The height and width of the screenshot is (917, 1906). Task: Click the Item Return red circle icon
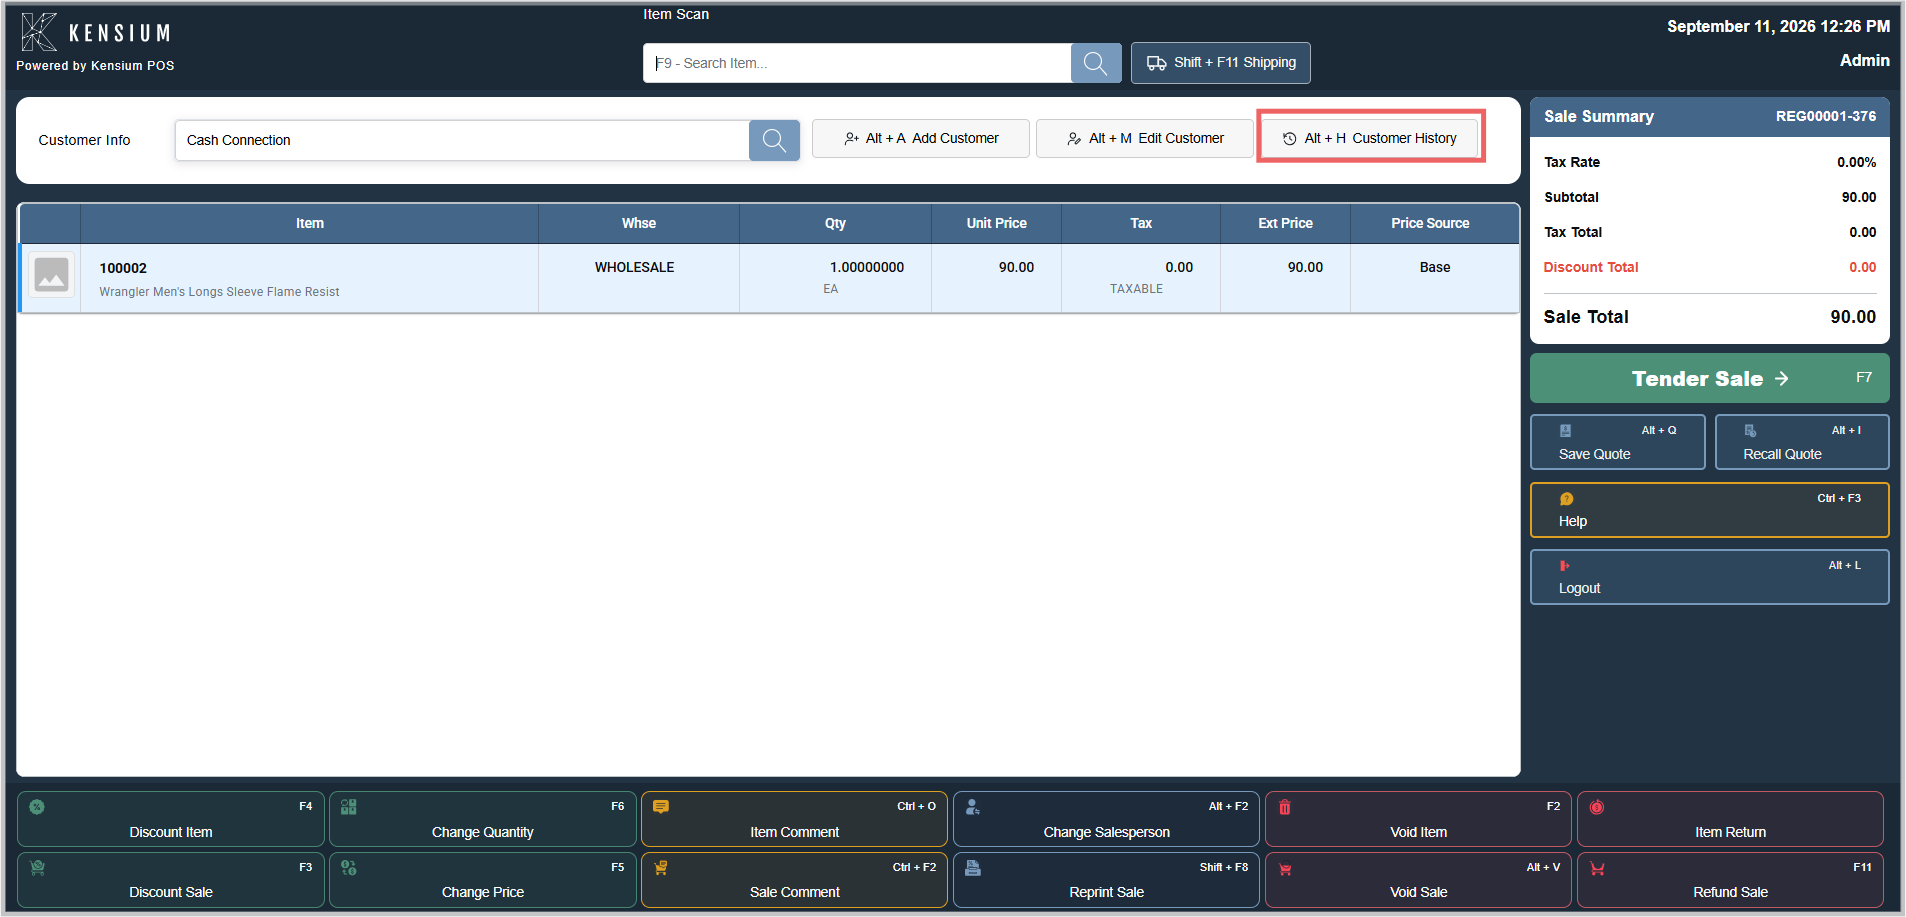pos(1597,807)
